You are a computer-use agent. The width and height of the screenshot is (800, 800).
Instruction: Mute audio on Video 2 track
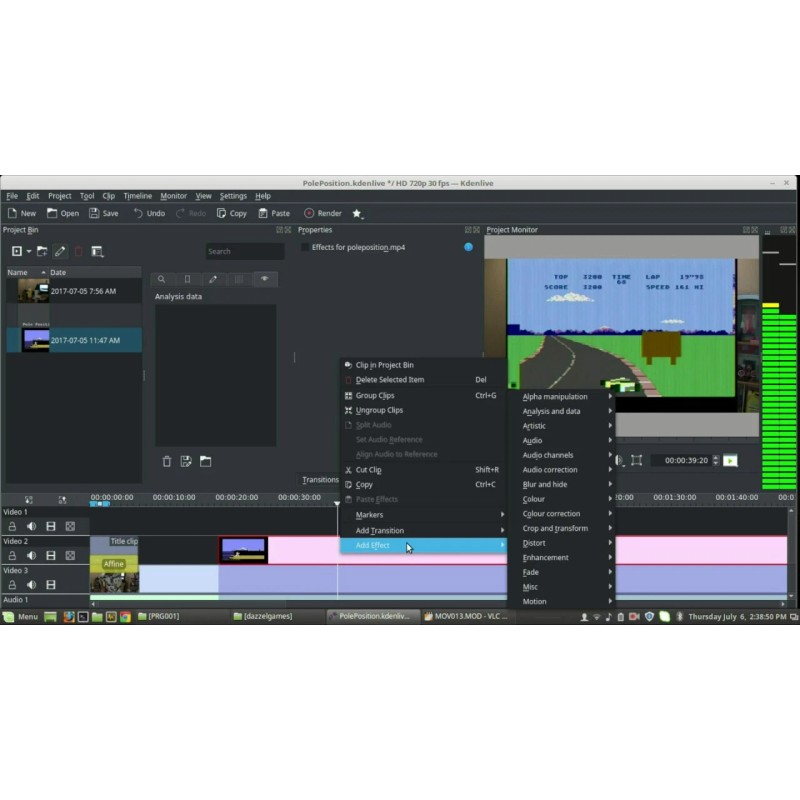pyautogui.click(x=31, y=555)
